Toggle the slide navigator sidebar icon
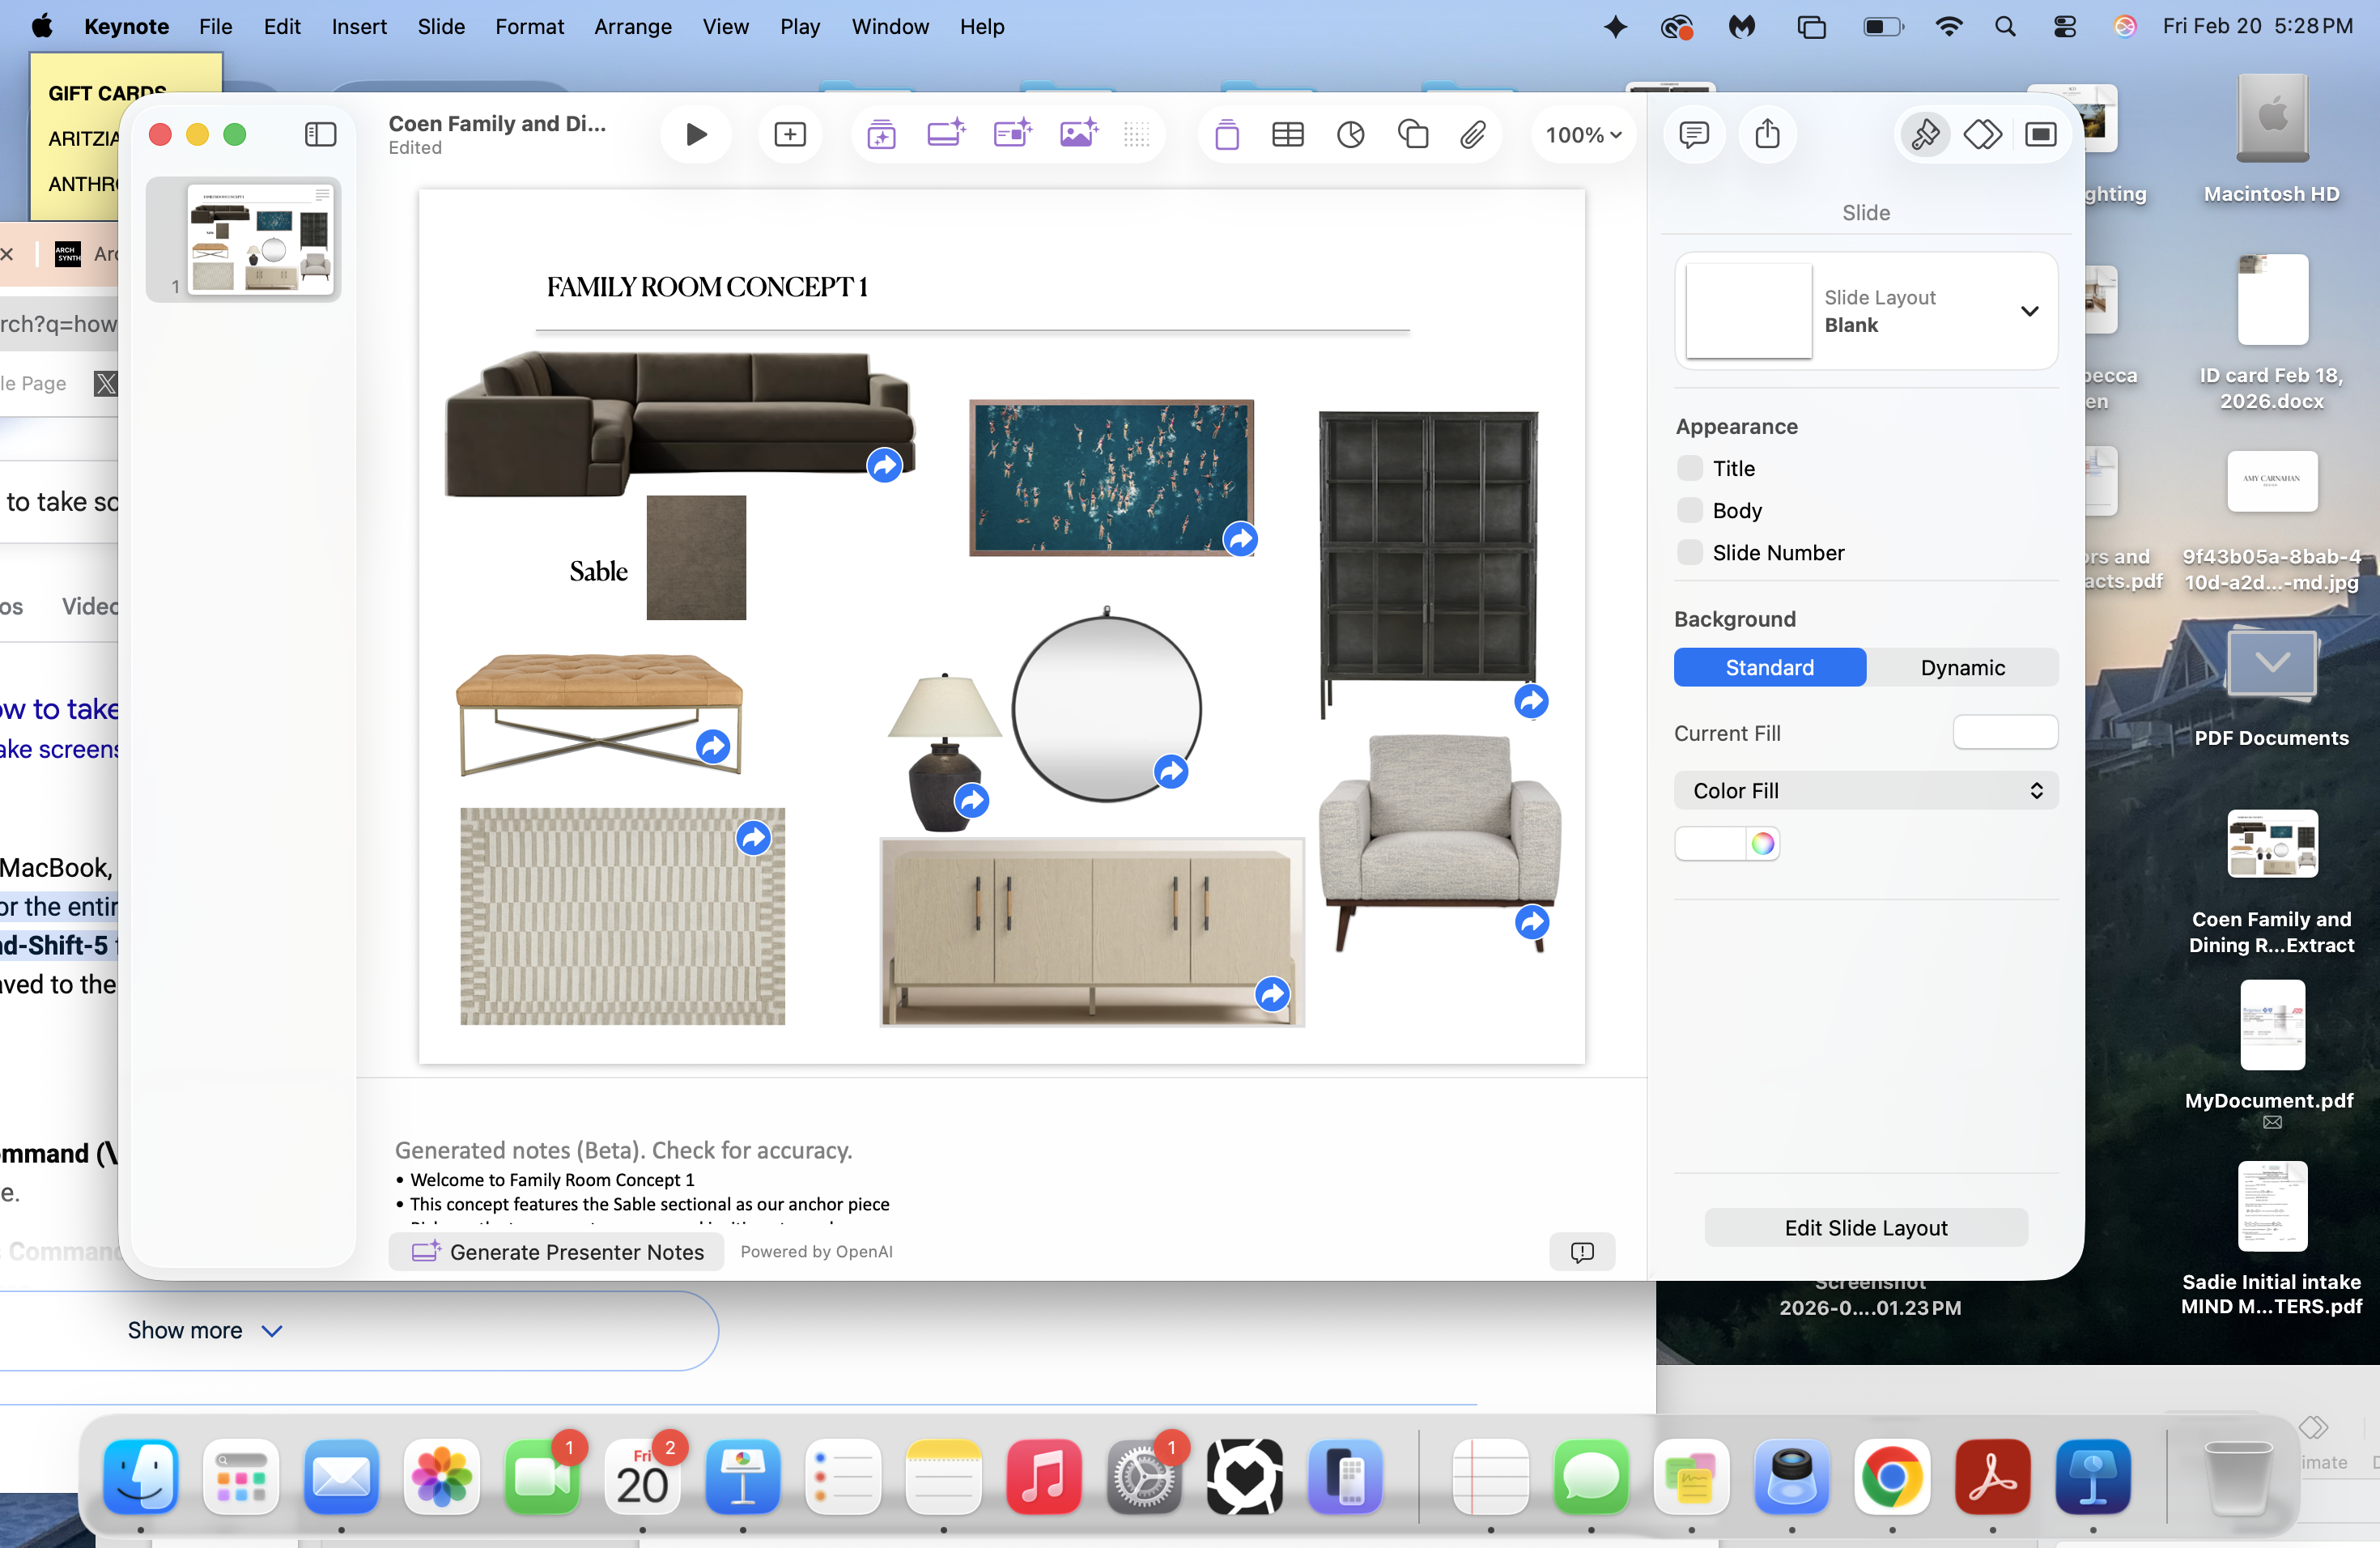The image size is (2380, 1548). tap(320, 134)
